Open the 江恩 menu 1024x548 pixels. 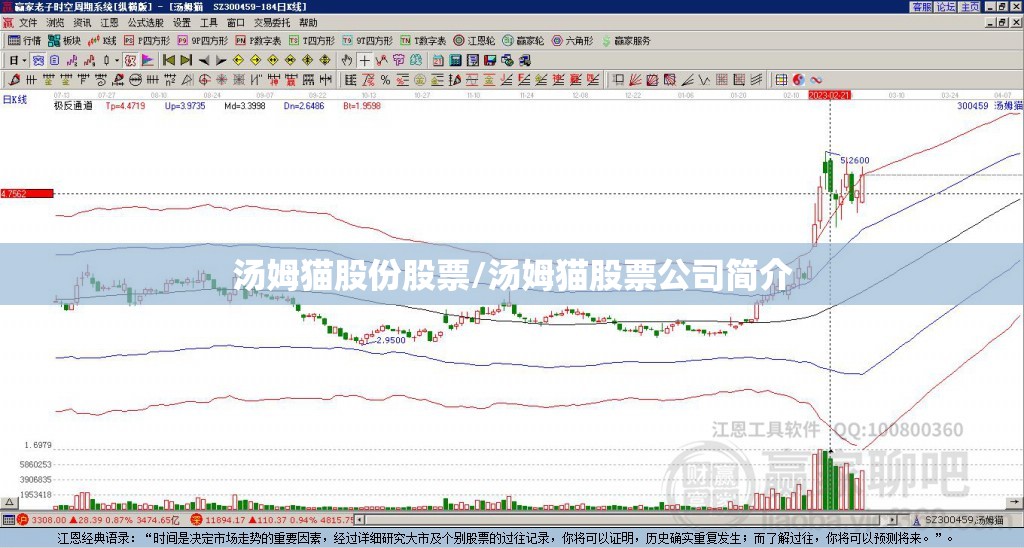109,23
